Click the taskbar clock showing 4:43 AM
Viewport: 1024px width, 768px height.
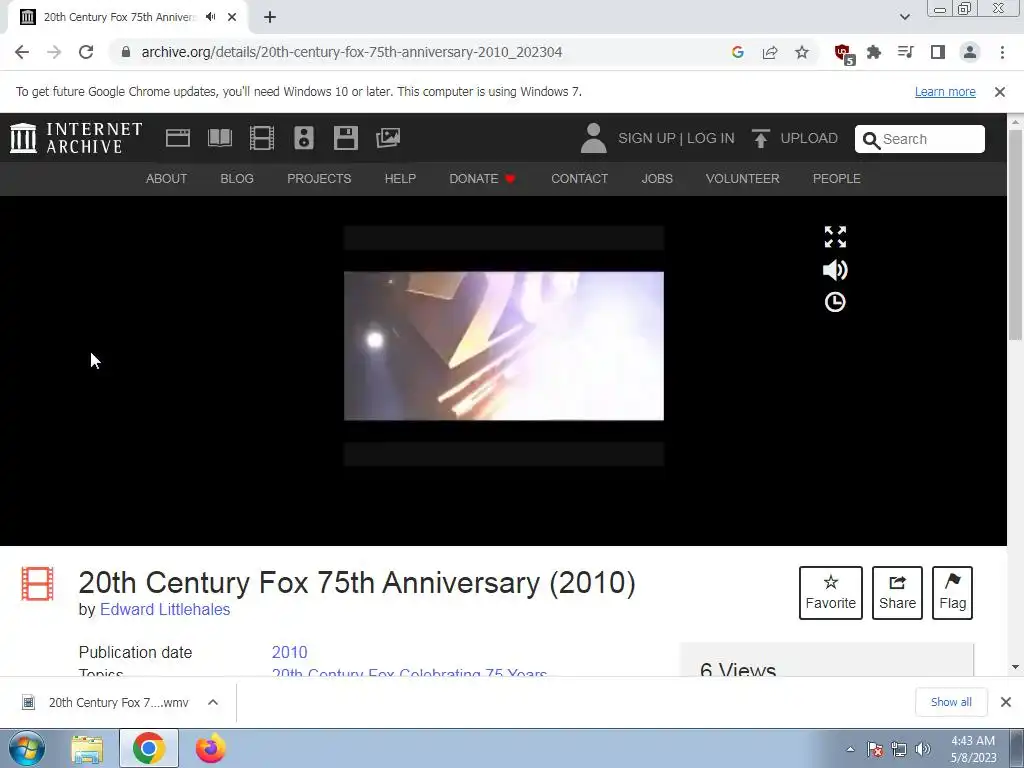(973, 749)
